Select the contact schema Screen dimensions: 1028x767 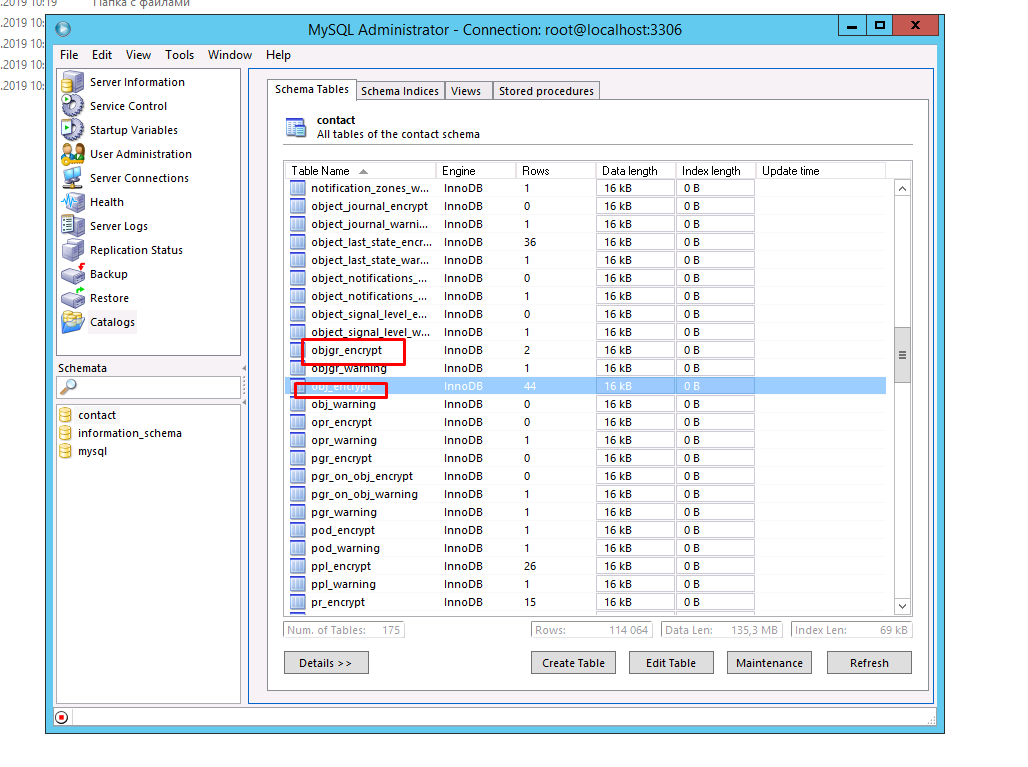97,415
